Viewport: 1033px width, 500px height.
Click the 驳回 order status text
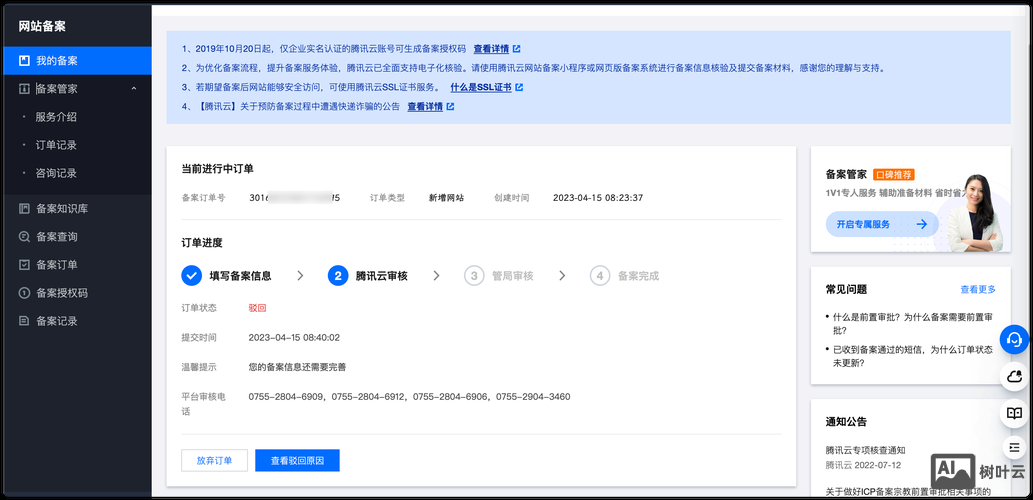coord(257,308)
